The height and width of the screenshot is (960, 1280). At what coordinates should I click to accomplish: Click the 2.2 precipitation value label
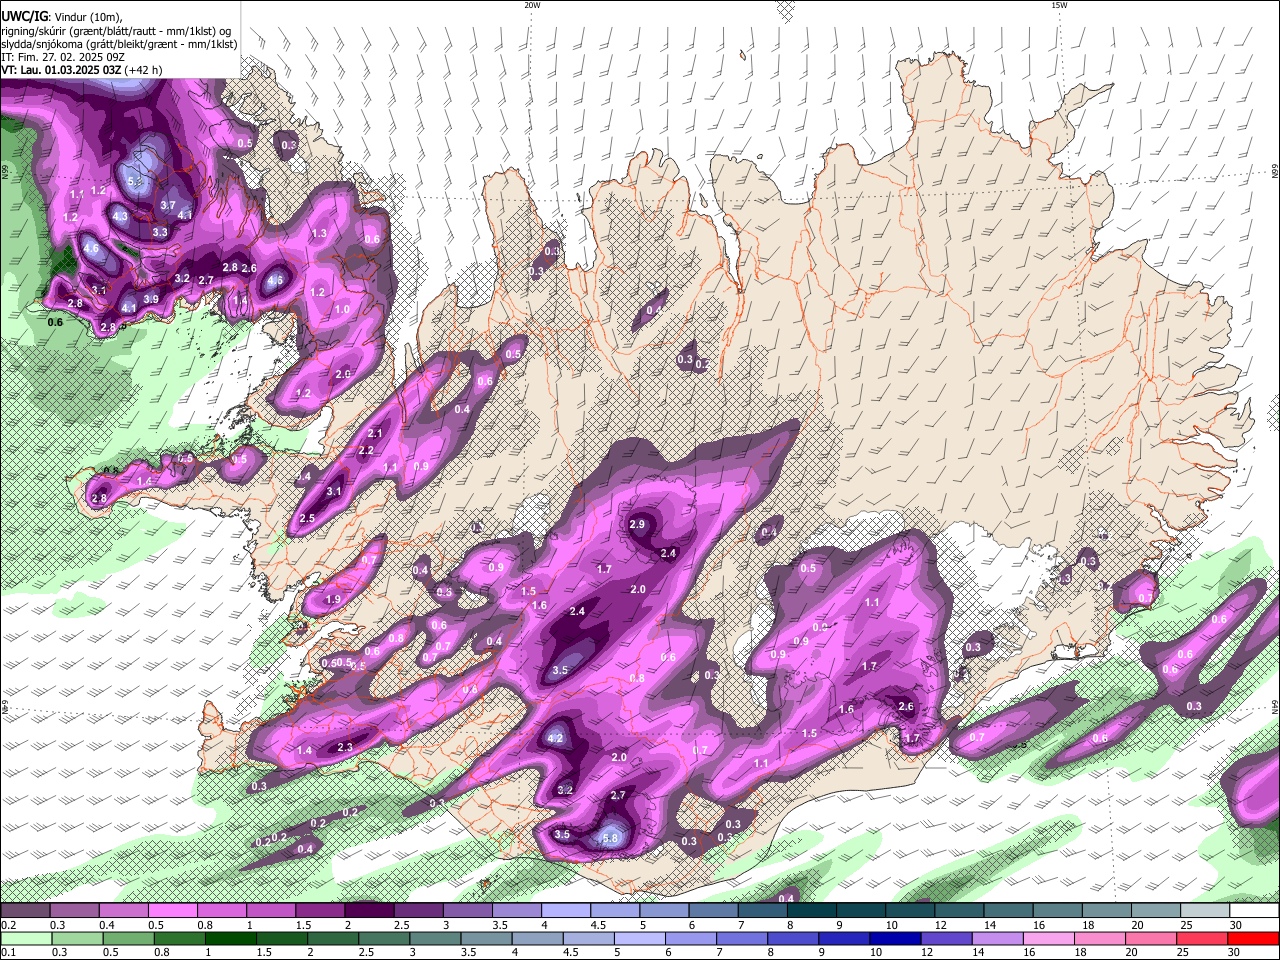click(x=366, y=450)
